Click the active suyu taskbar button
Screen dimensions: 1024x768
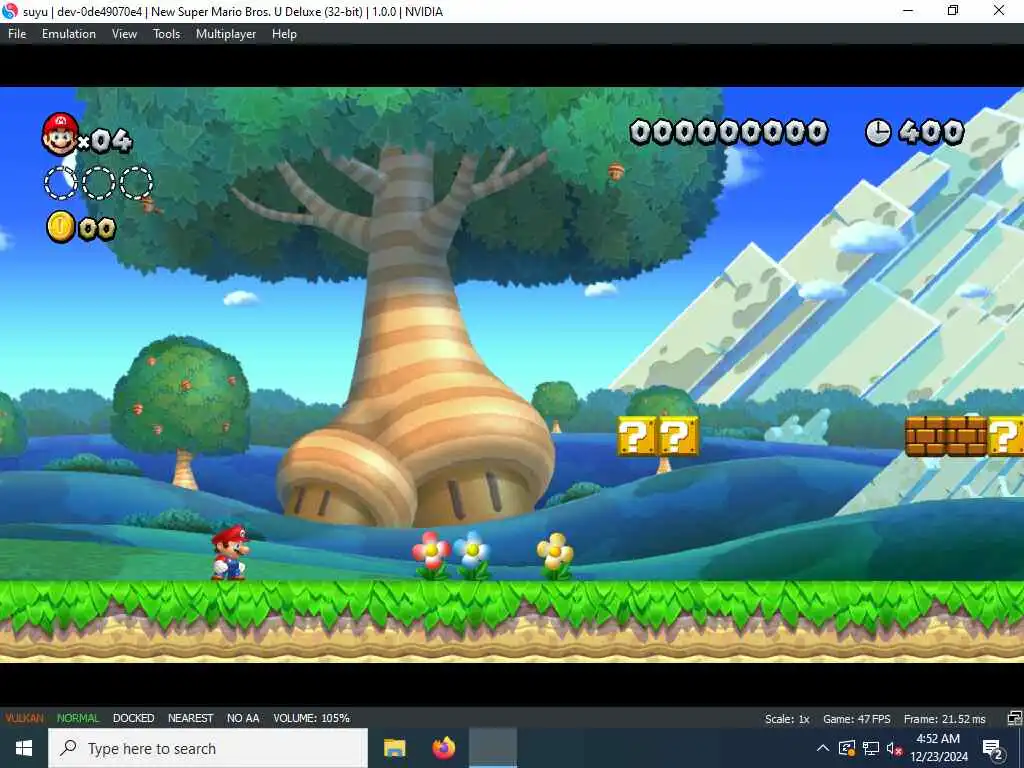[493, 748]
